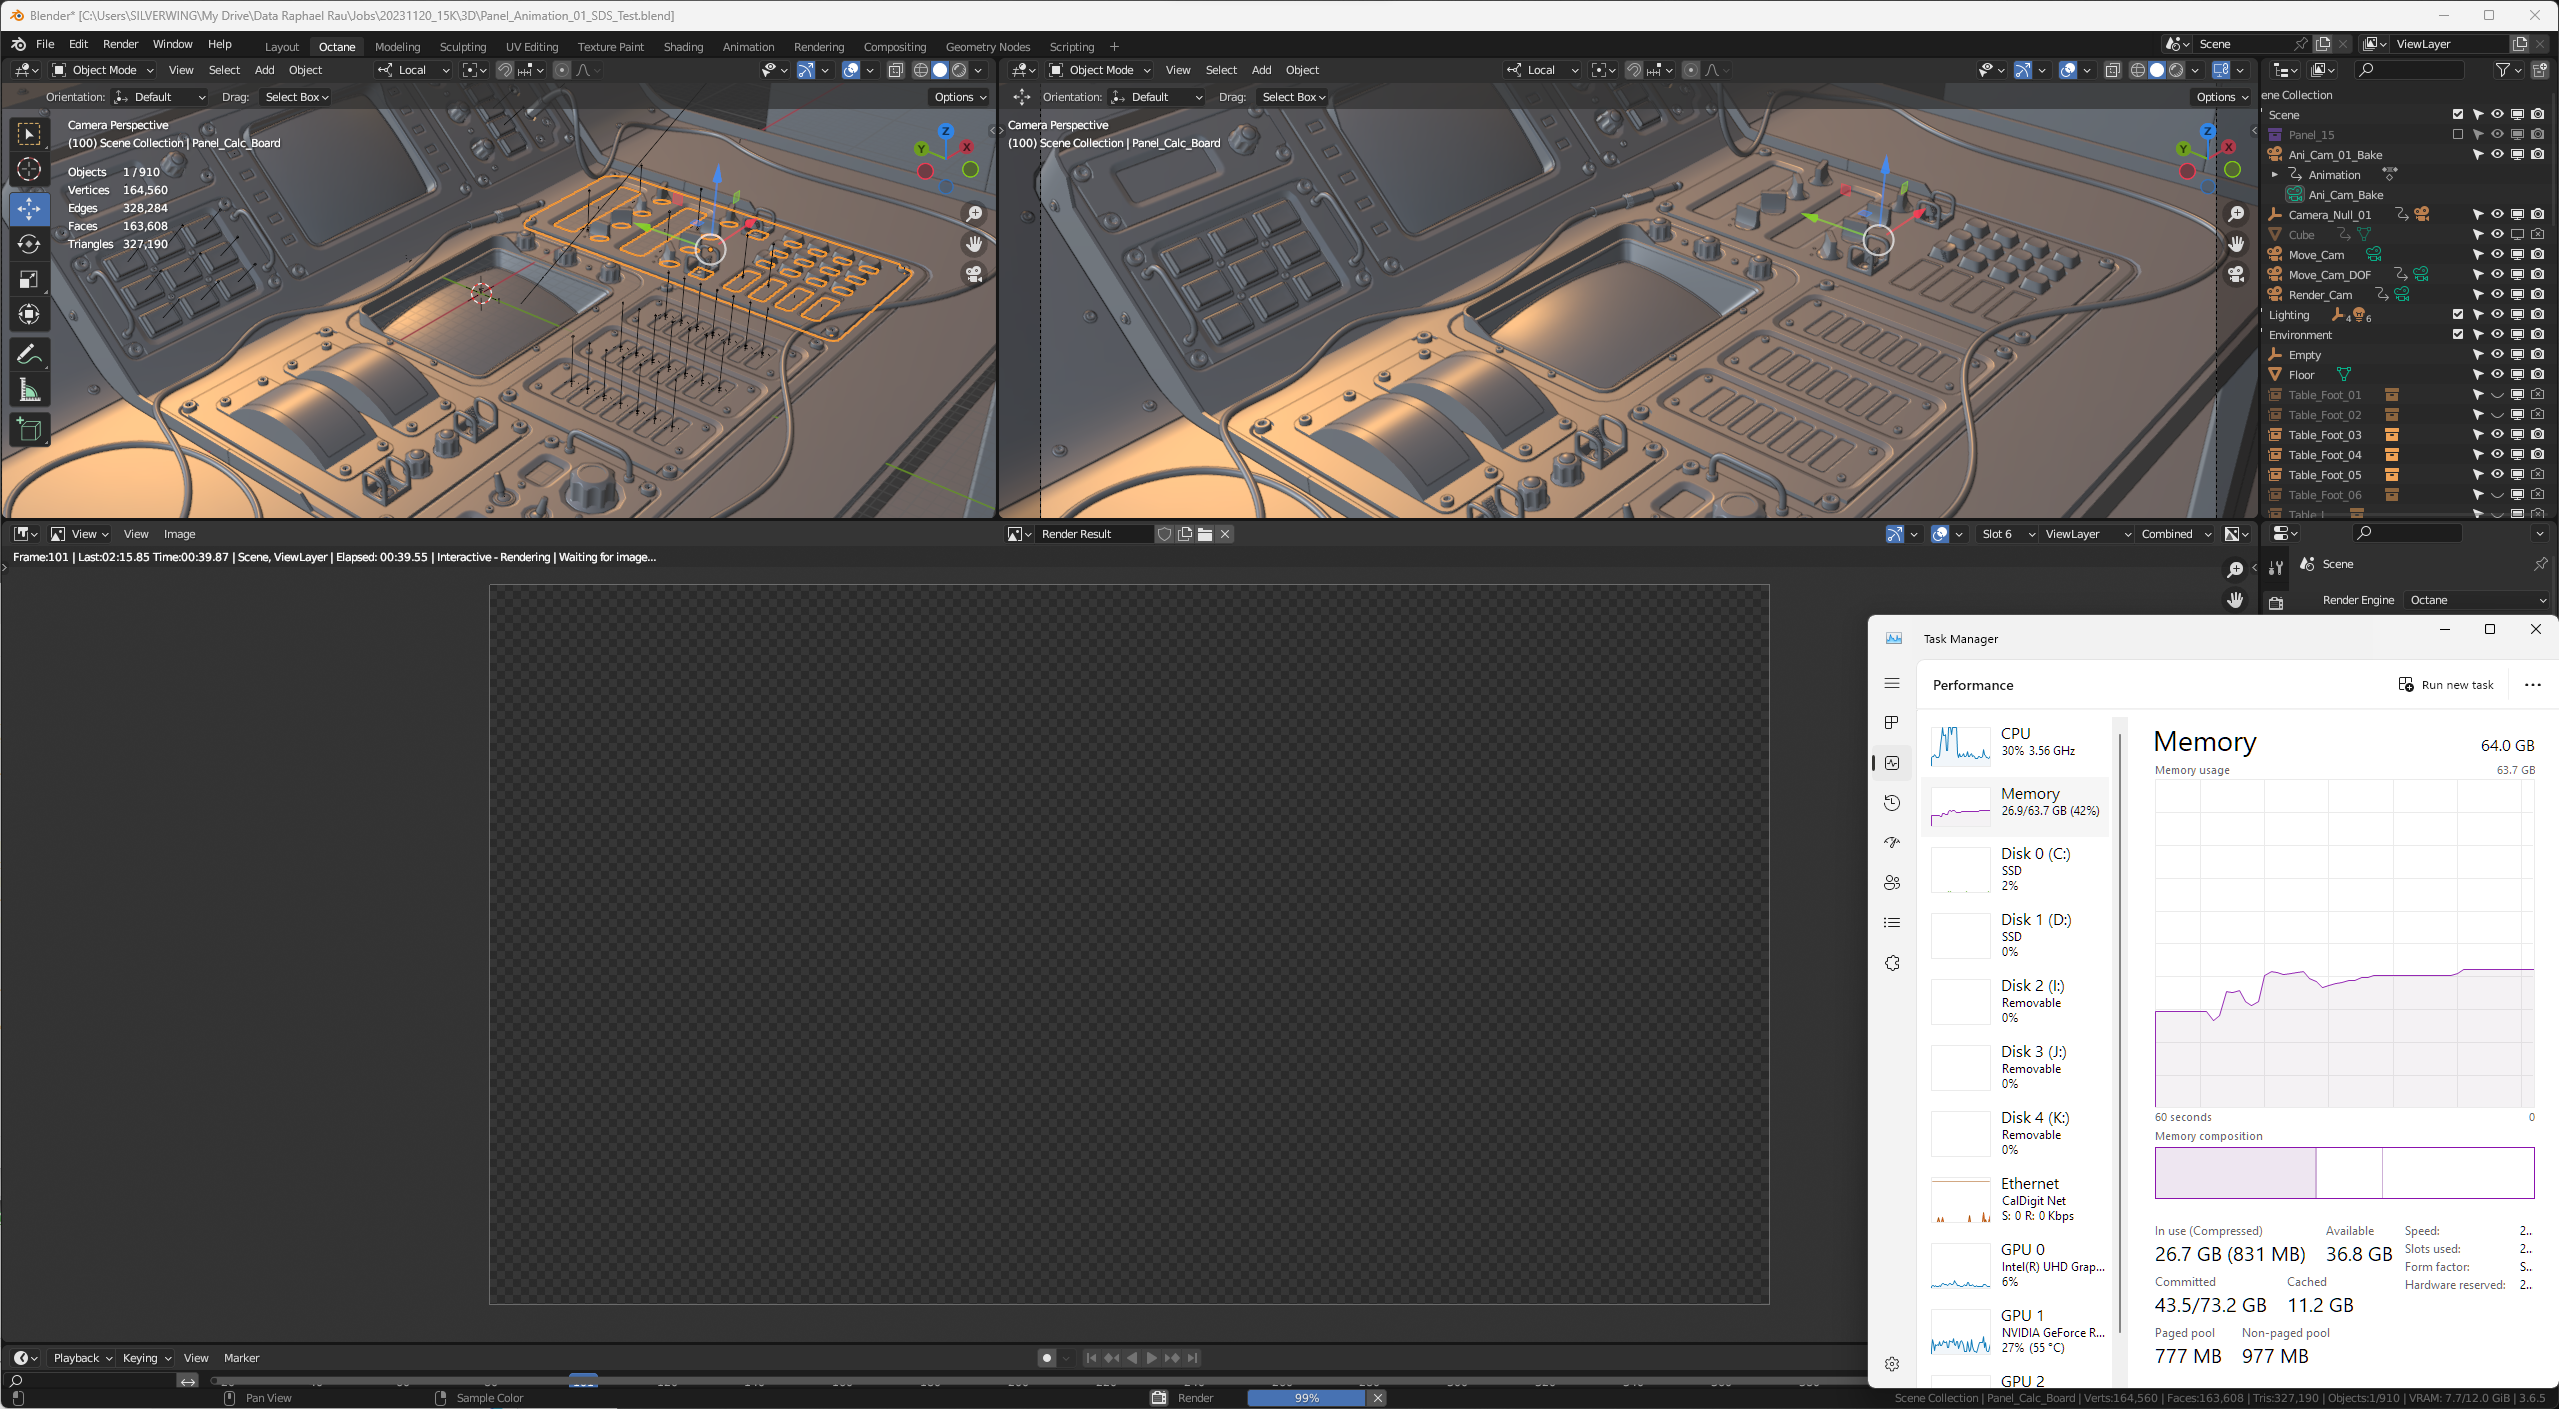Select the Scale tool
Screen dimensions: 2559x1409
(x=29, y=279)
